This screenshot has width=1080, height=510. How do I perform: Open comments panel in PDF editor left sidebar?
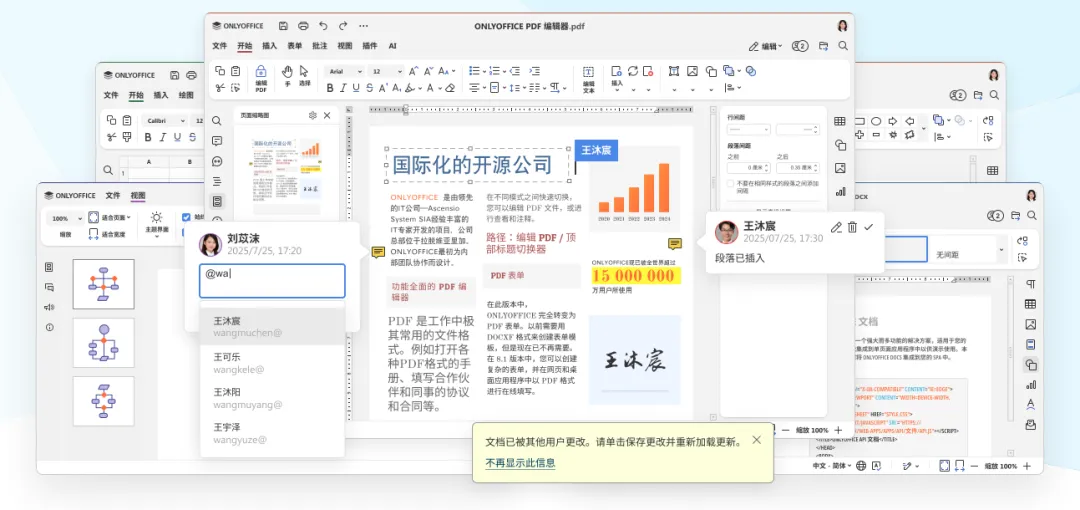[217, 141]
